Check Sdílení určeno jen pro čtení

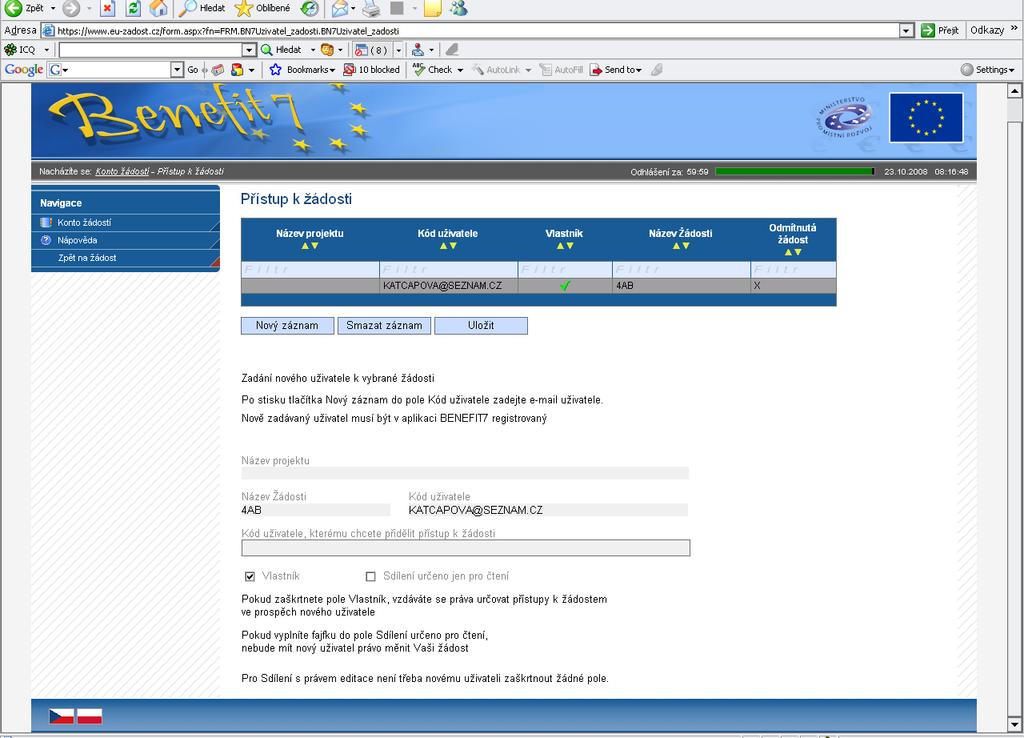click(x=370, y=576)
